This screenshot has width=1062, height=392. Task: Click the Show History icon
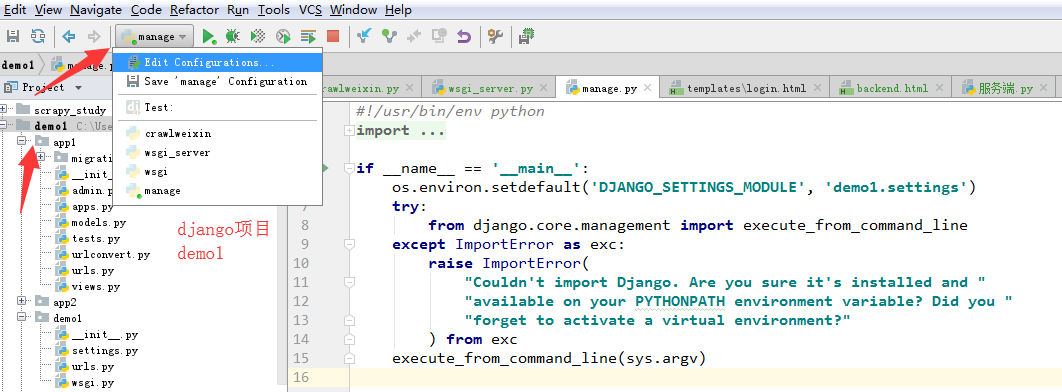(x=440, y=37)
